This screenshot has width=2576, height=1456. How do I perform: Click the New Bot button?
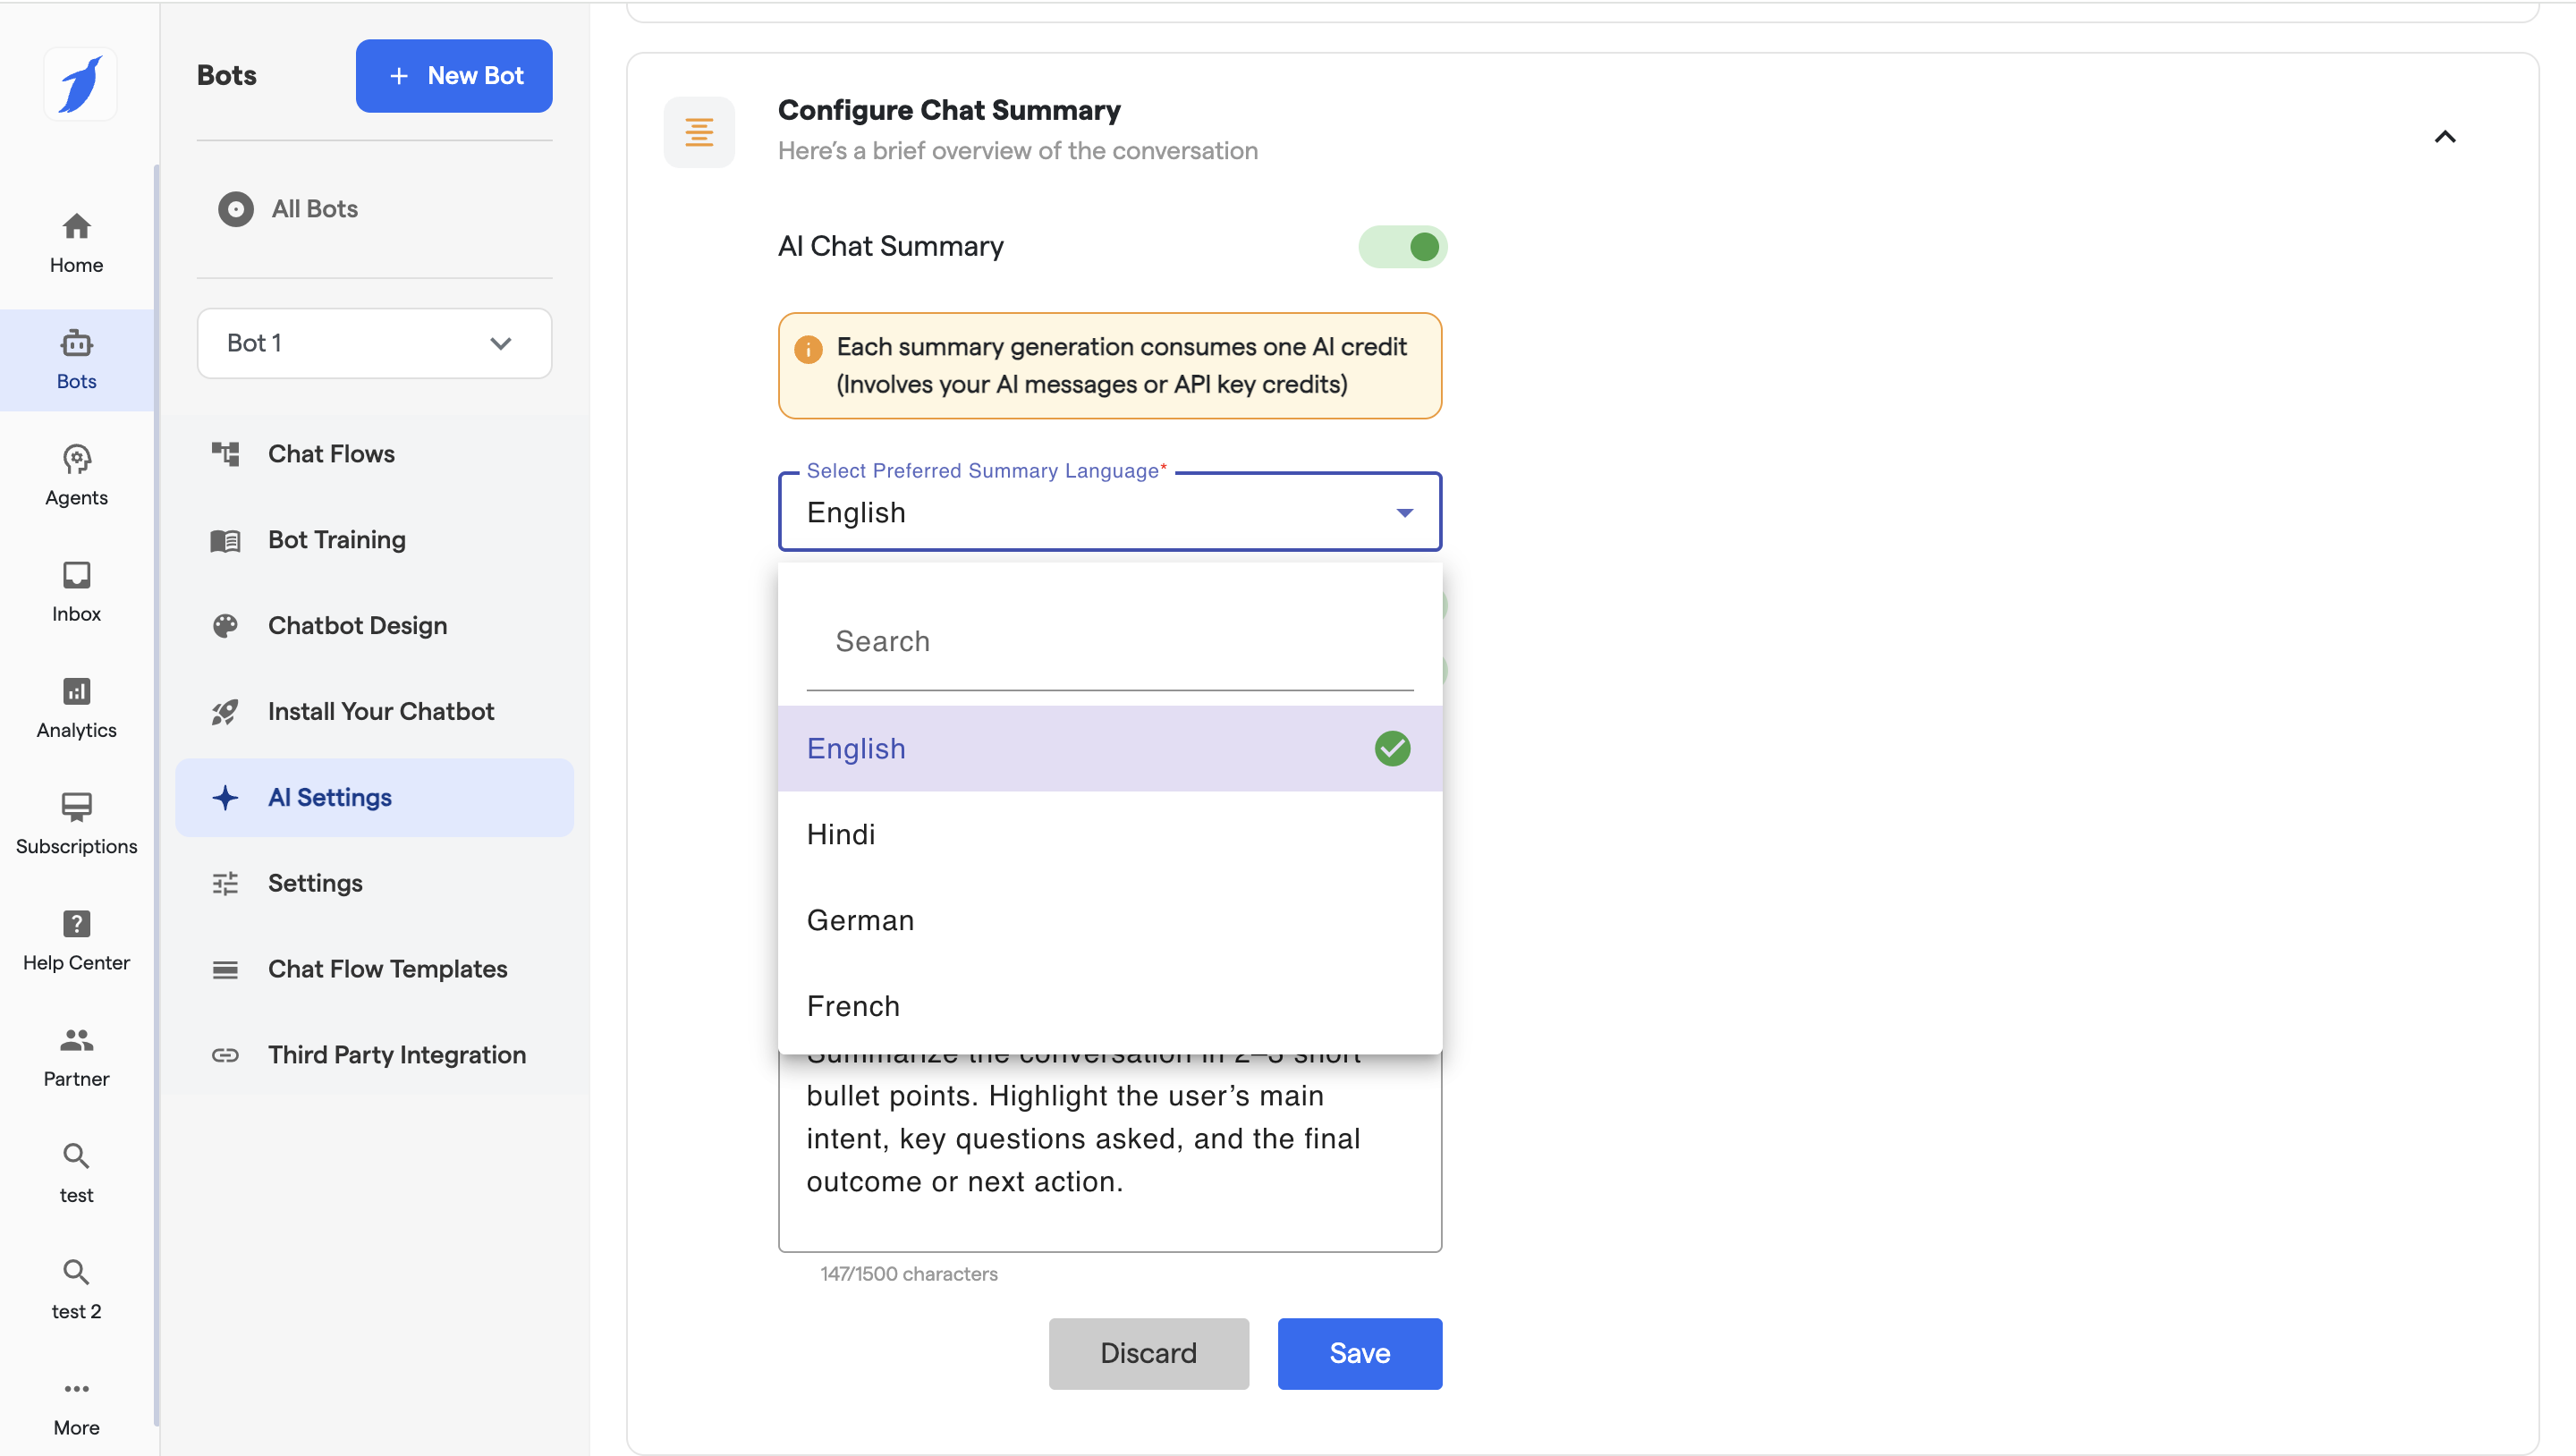coord(454,76)
